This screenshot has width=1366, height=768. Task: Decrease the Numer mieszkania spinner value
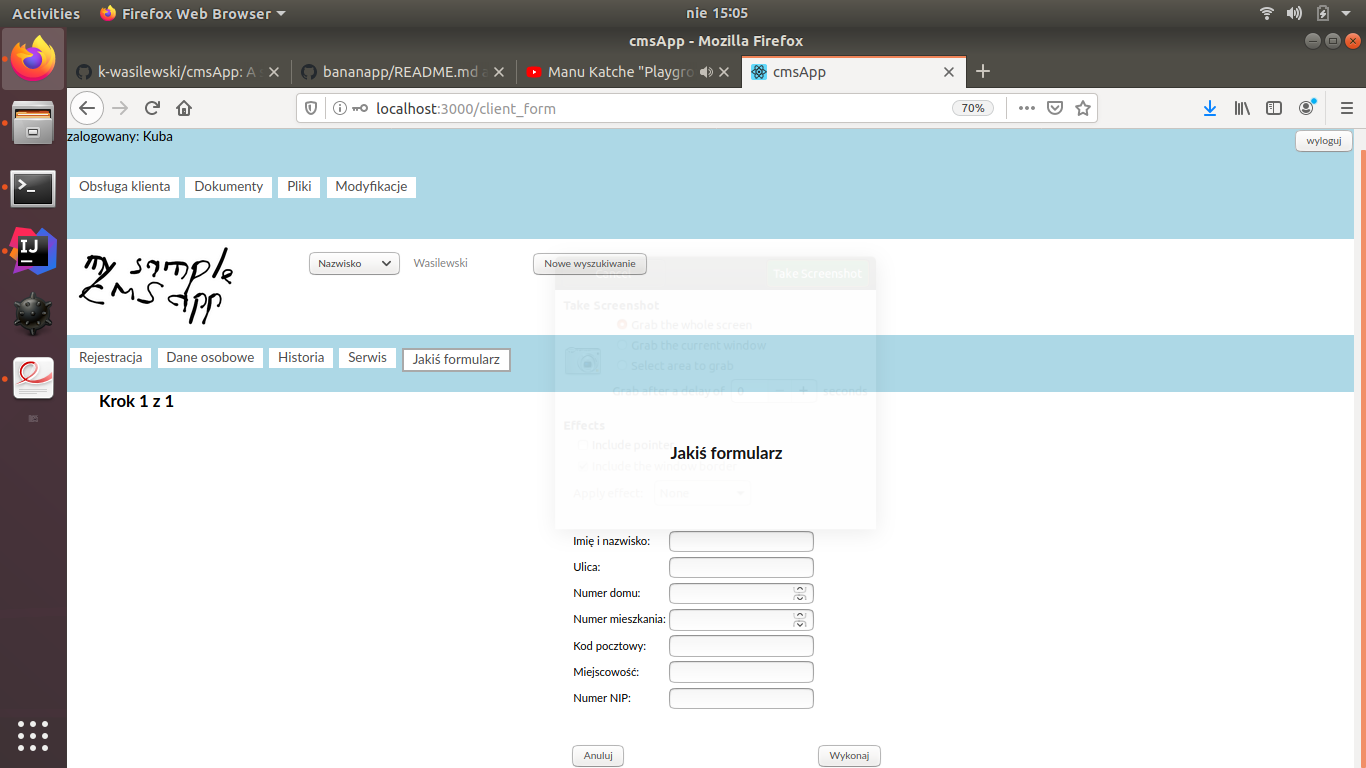point(799,624)
